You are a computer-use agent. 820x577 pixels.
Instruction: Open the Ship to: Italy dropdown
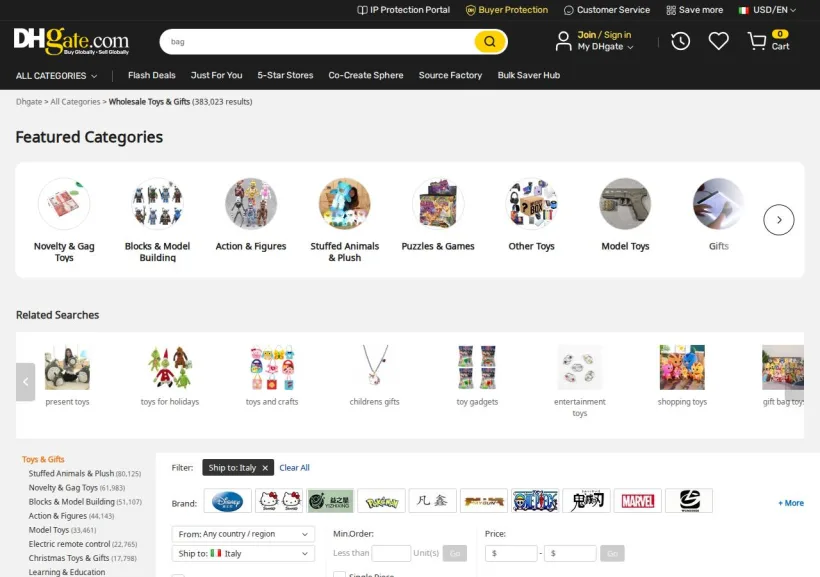(x=243, y=553)
